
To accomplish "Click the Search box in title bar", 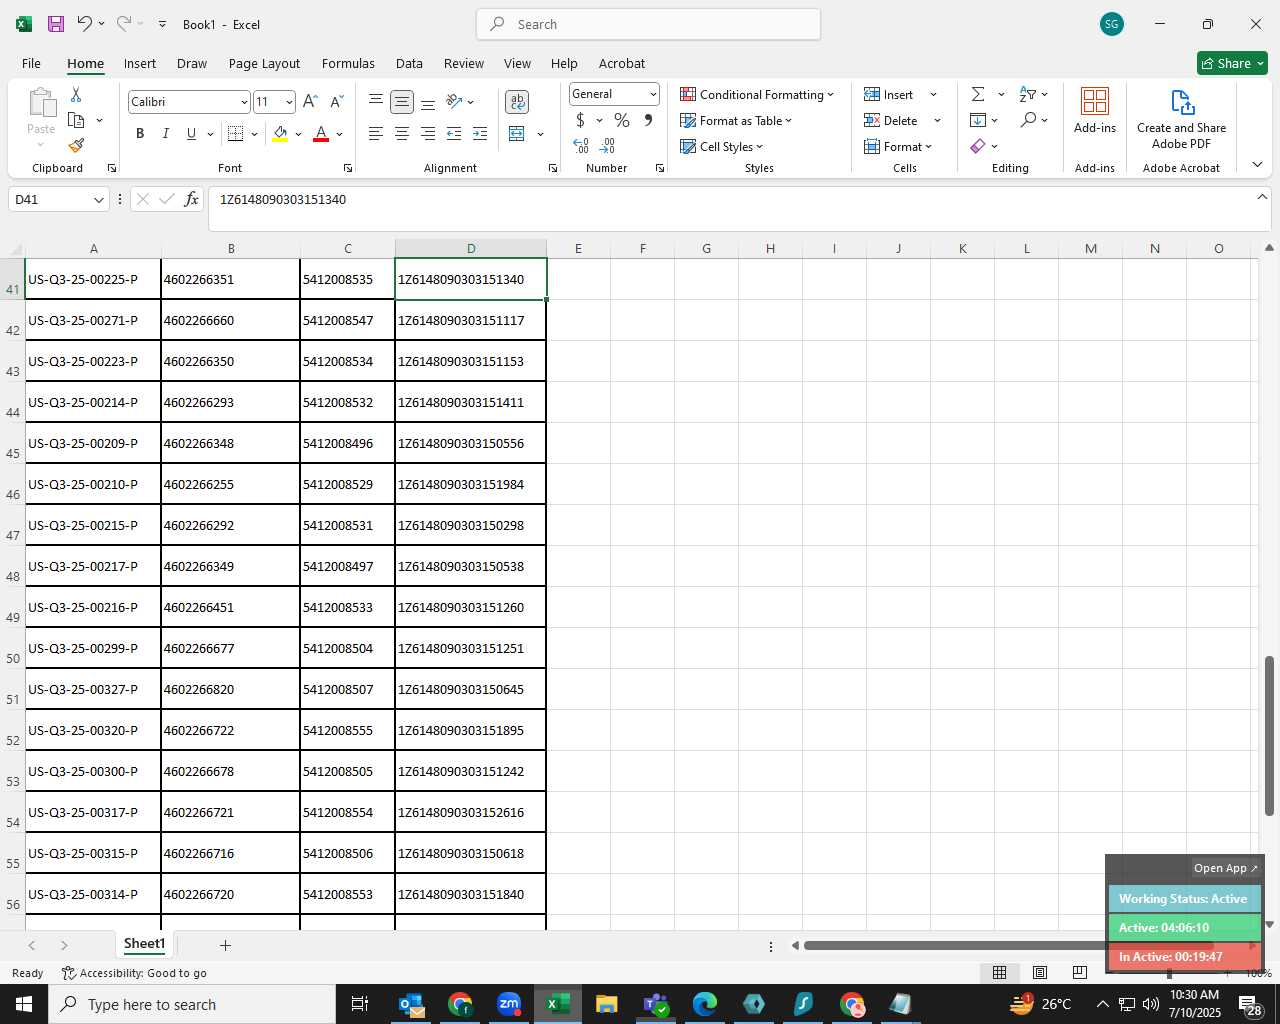I will pyautogui.click(x=649, y=24).
